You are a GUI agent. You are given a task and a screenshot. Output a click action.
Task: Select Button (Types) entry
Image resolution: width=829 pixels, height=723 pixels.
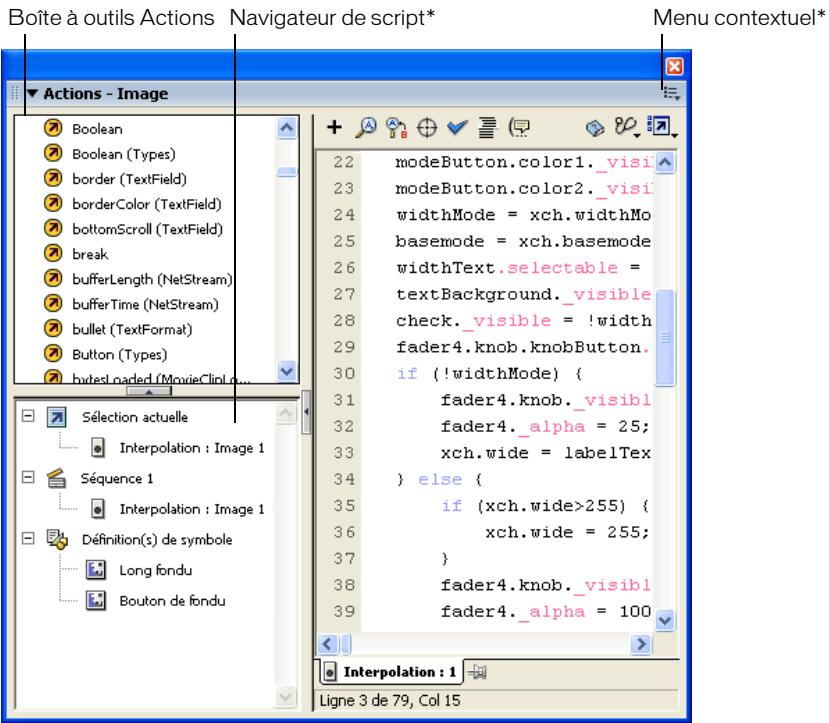point(119,354)
